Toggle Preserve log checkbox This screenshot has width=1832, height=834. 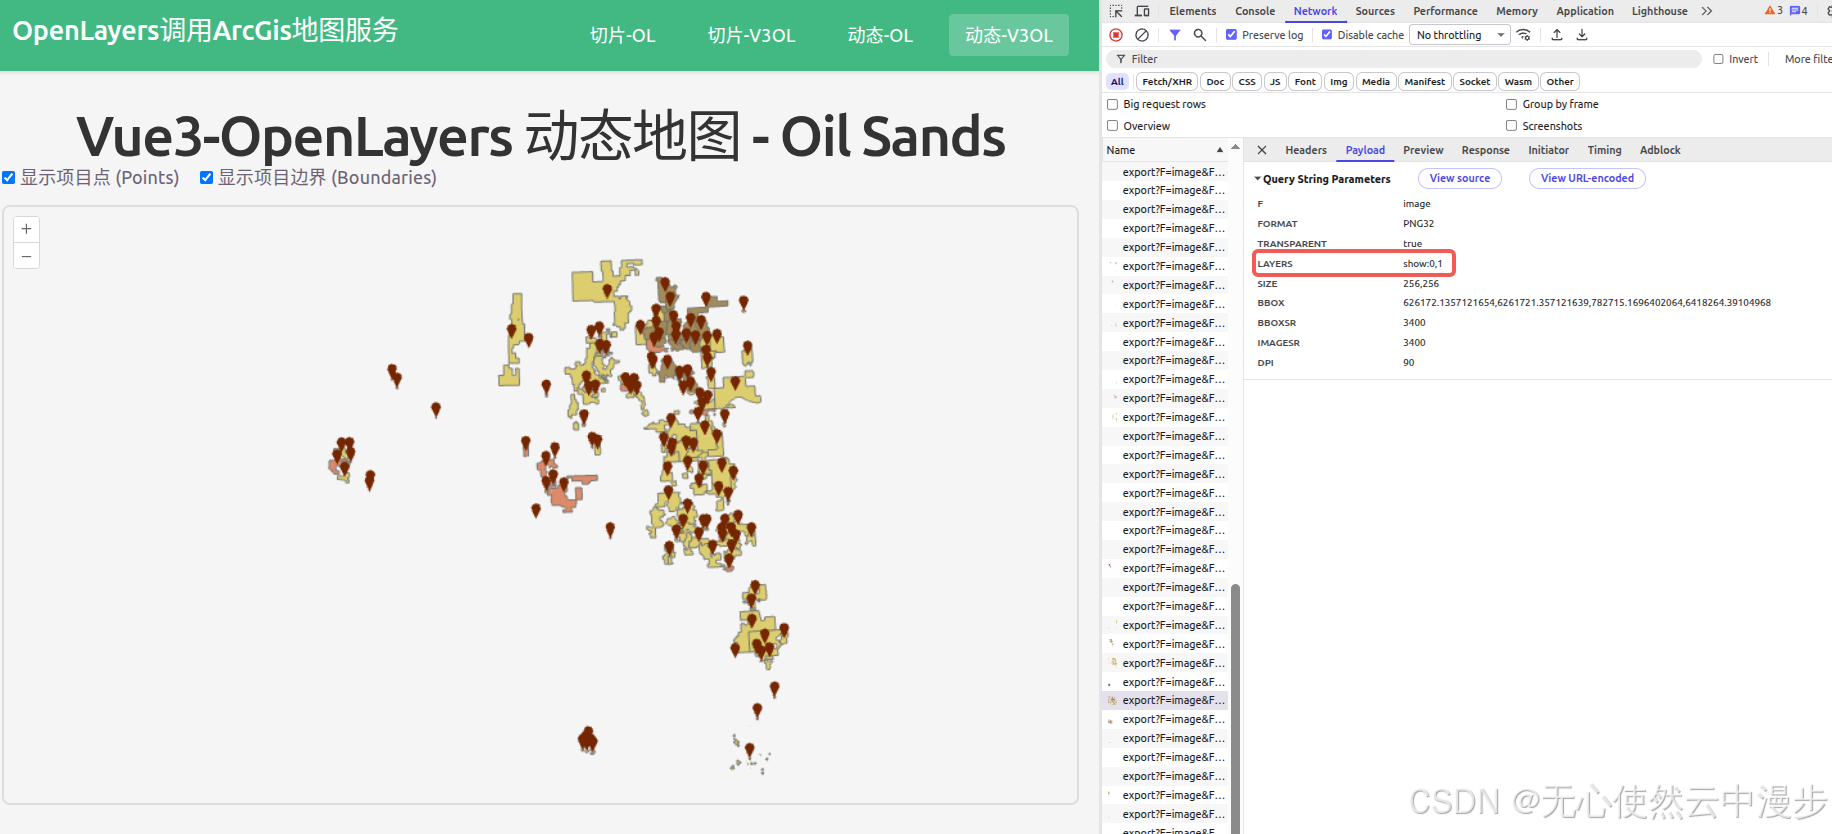pyautogui.click(x=1232, y=35)
